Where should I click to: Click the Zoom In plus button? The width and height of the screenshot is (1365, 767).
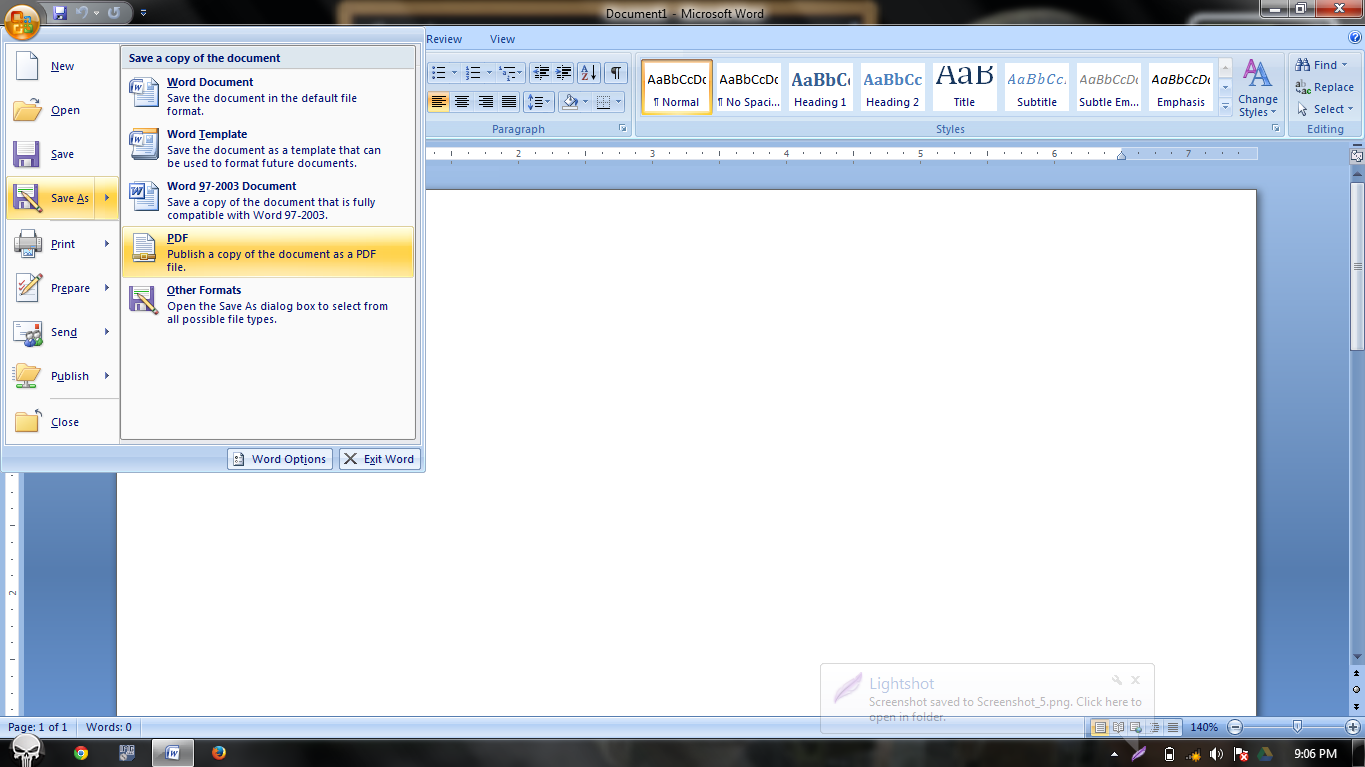(x=1352, y=727)
